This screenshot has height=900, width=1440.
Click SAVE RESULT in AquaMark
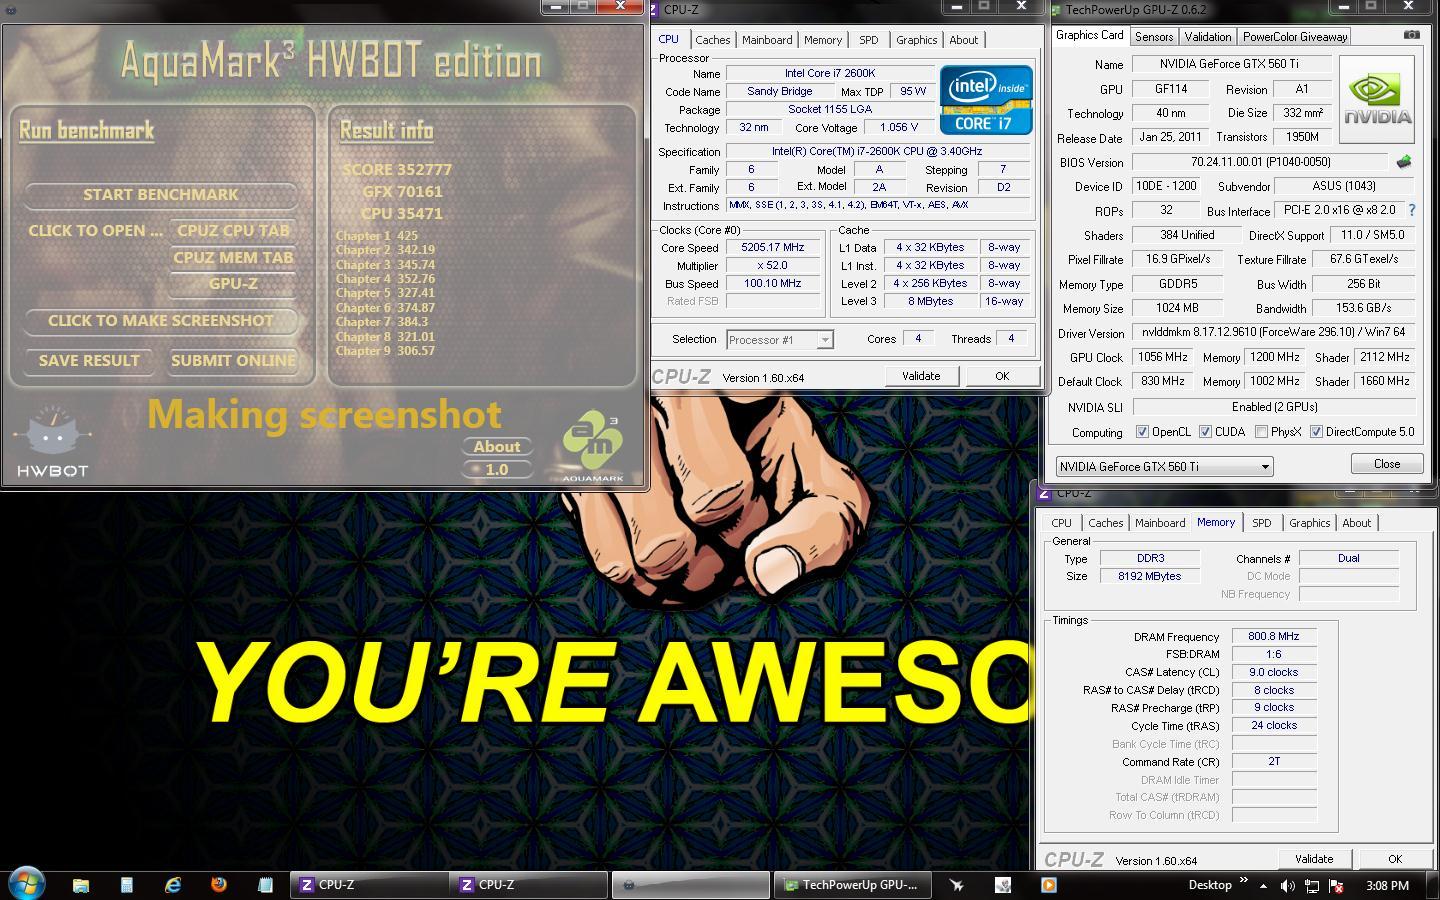coord(89,360)
